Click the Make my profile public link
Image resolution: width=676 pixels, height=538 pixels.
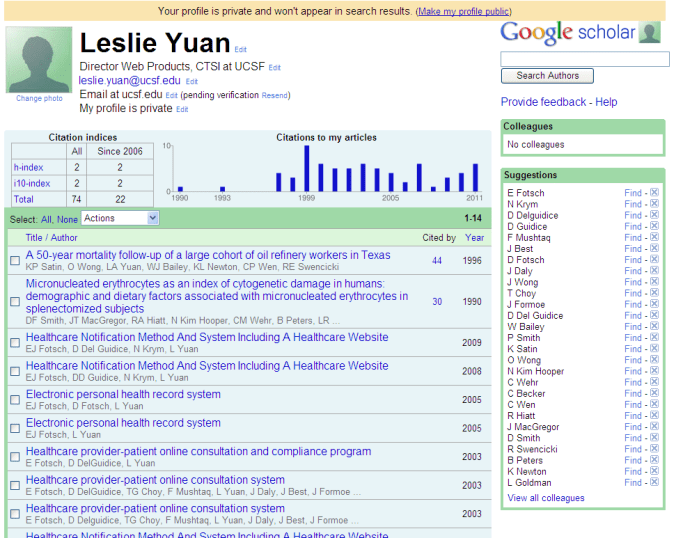(463, 11)
